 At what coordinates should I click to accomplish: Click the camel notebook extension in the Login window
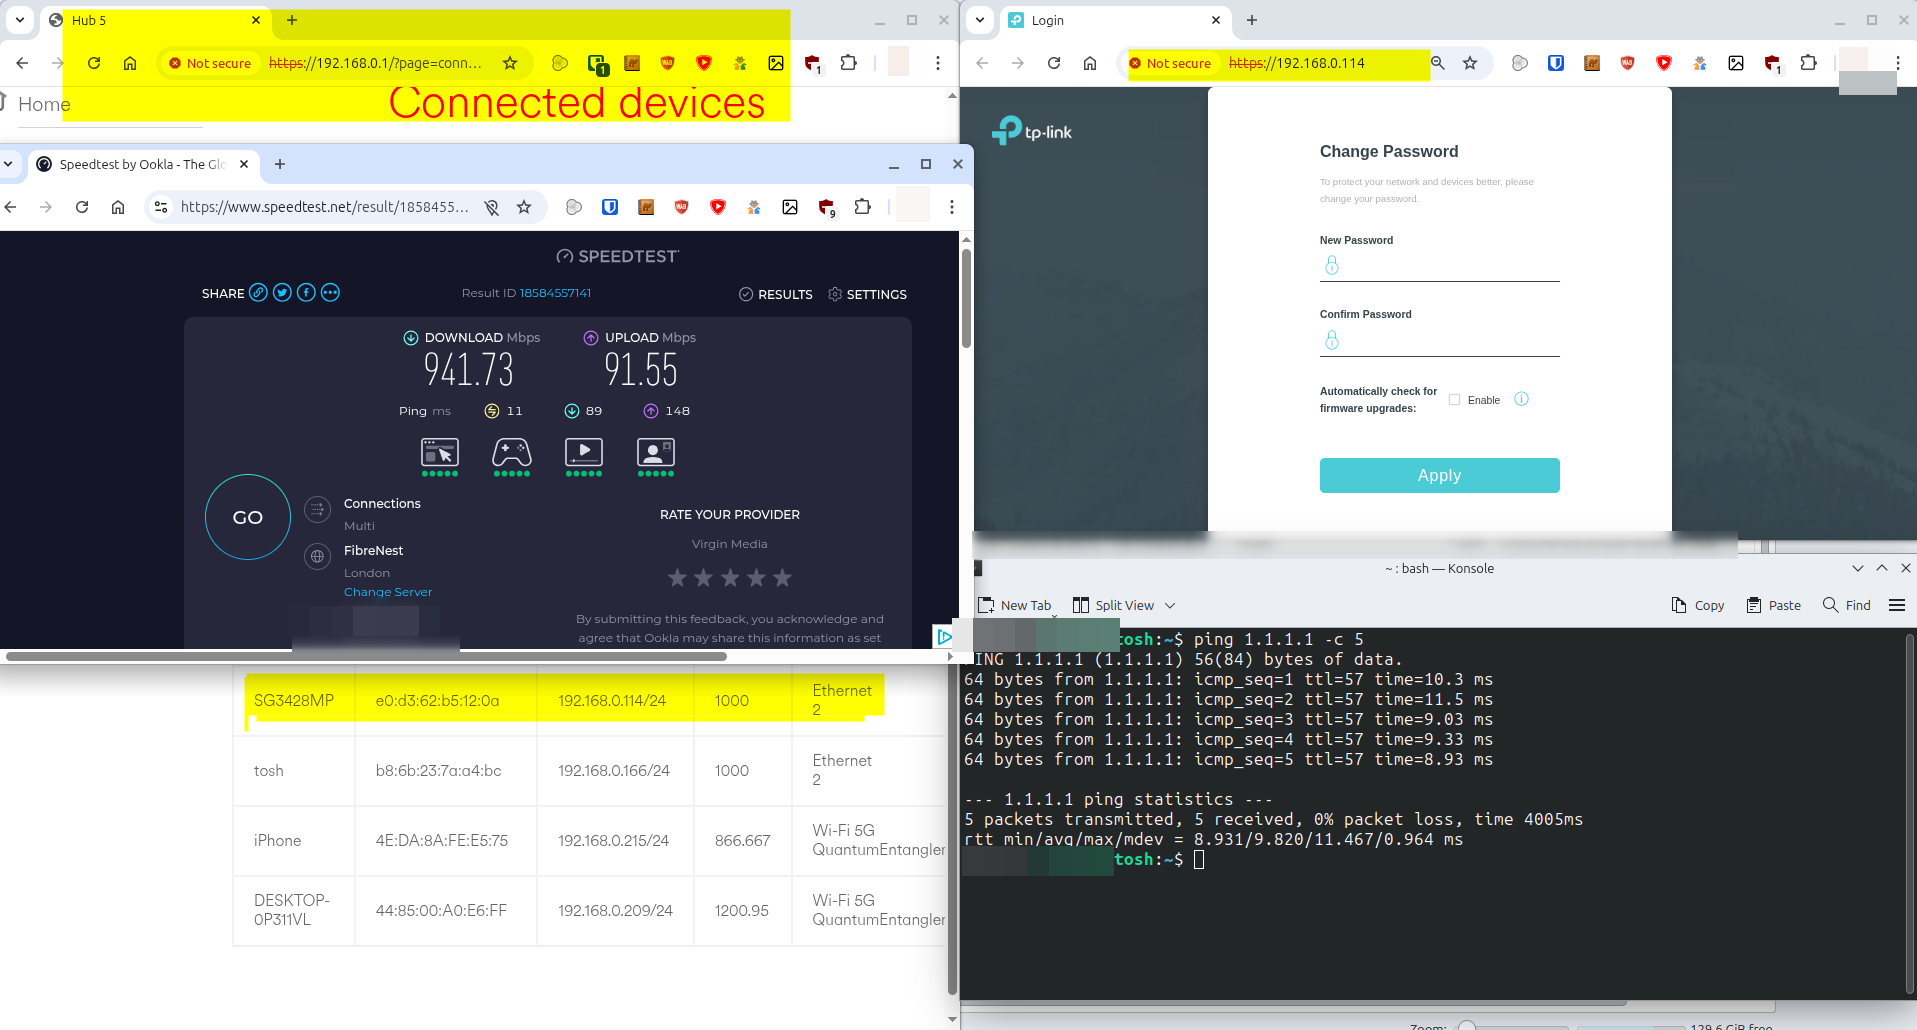[x=1592, y=63]
